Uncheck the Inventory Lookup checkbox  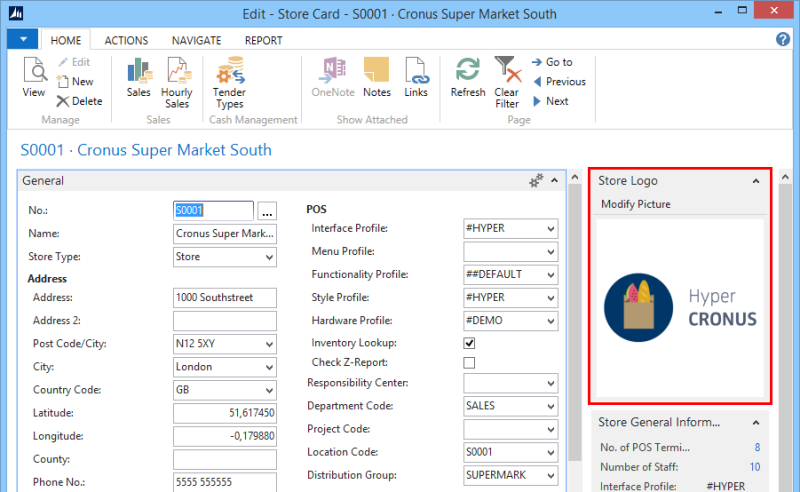tap(469, 343)
